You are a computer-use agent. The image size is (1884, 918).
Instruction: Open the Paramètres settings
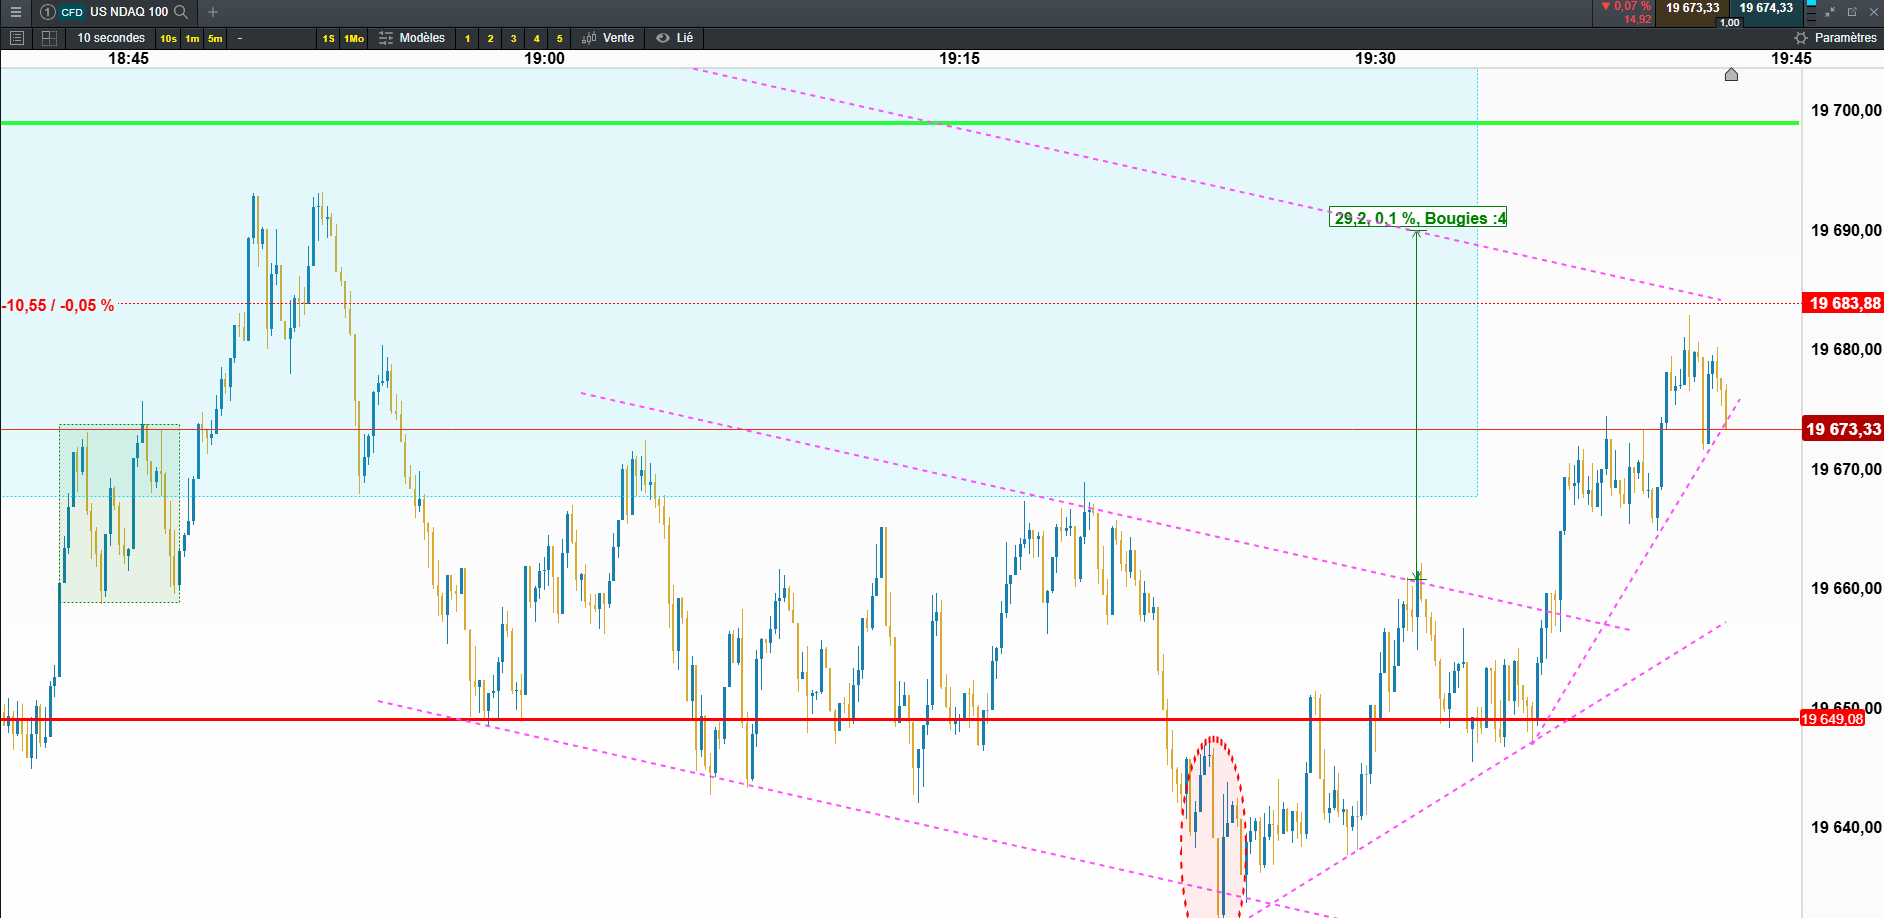(x=1835, y=38)
